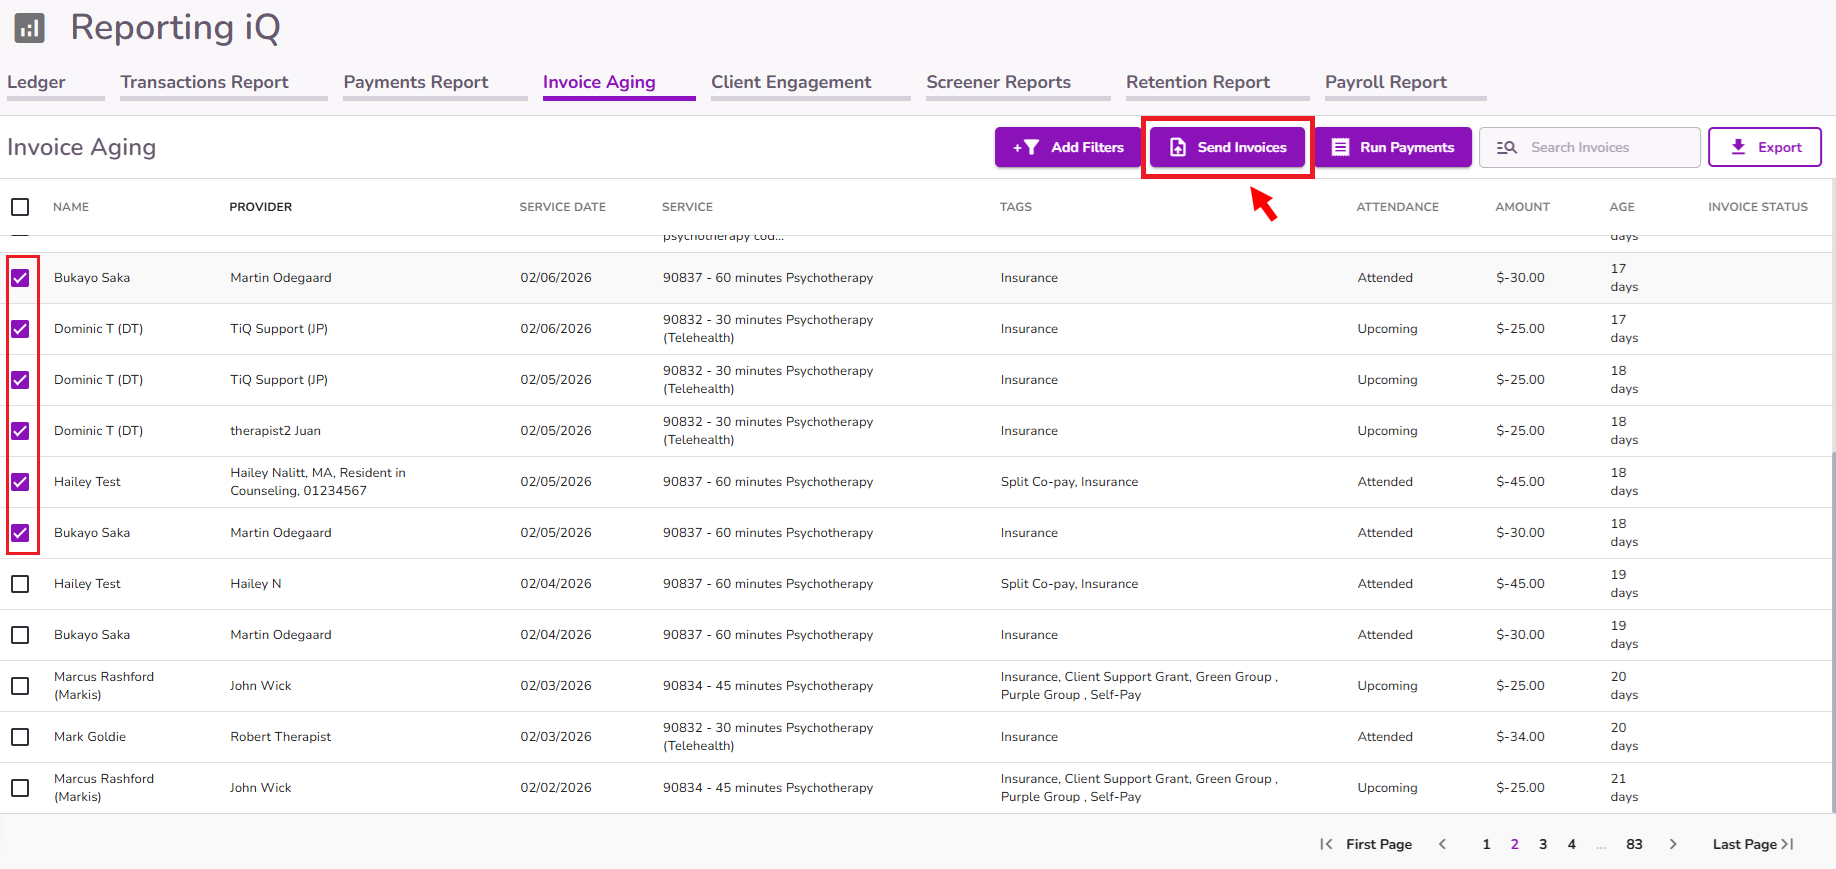Uncheck Dominic T therapist2 Juan row checkbox
Image resolution: width=1836 pixels, height=869 pixels.
click(x=20, y=431)
